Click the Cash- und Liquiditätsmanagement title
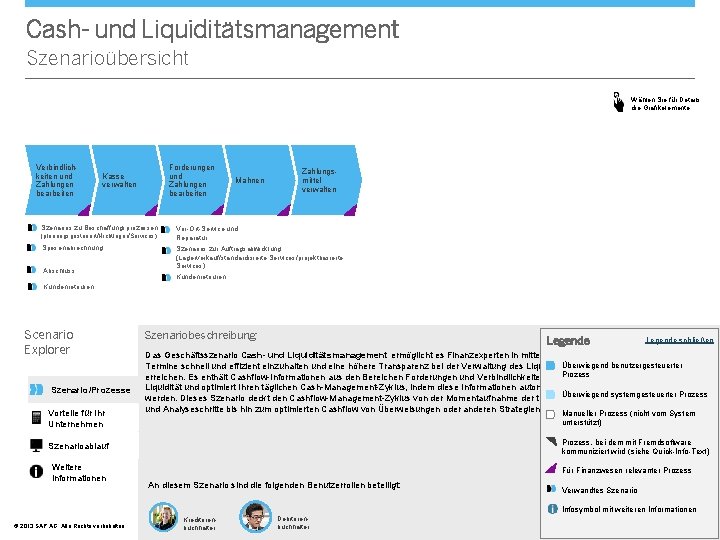Screen dimensions: 720x540 213,29
